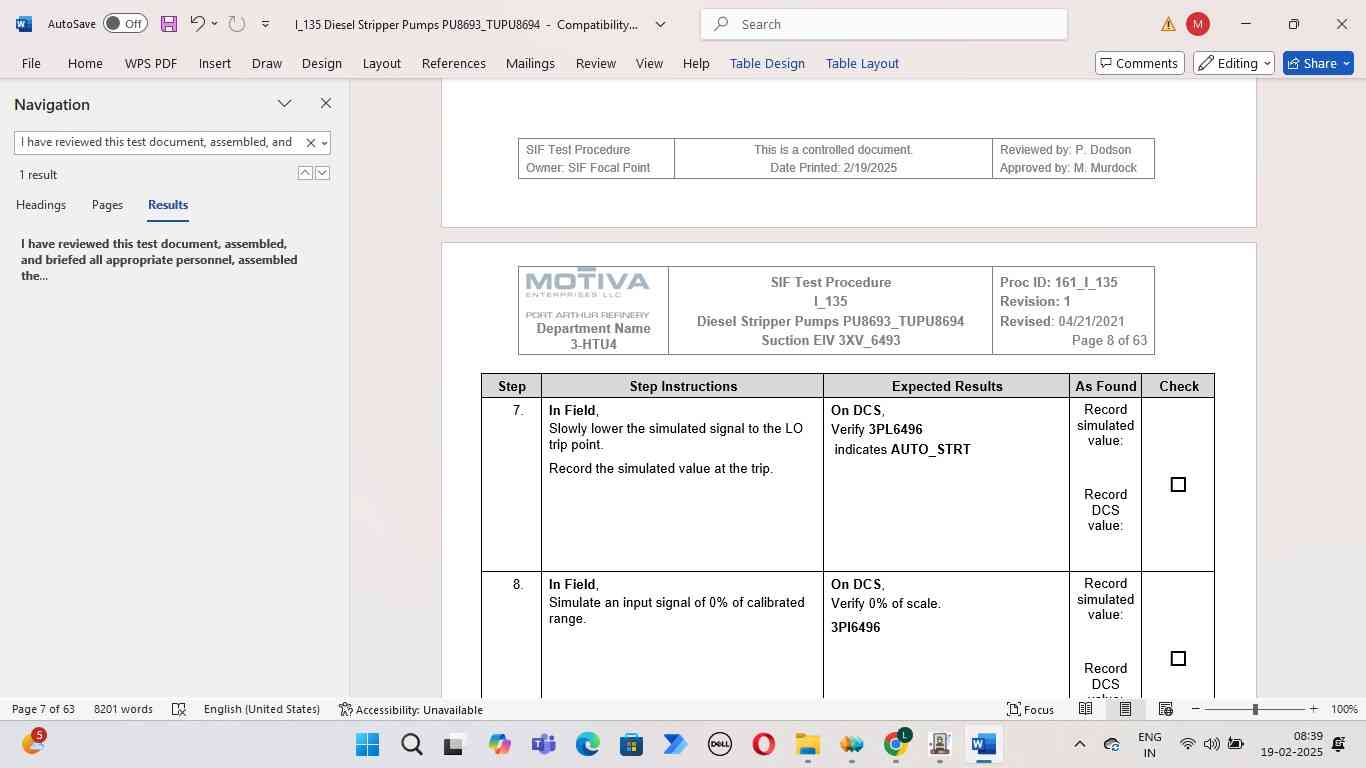
Task: Open the Editing mode dropdown
Action: click(1234, 63)
